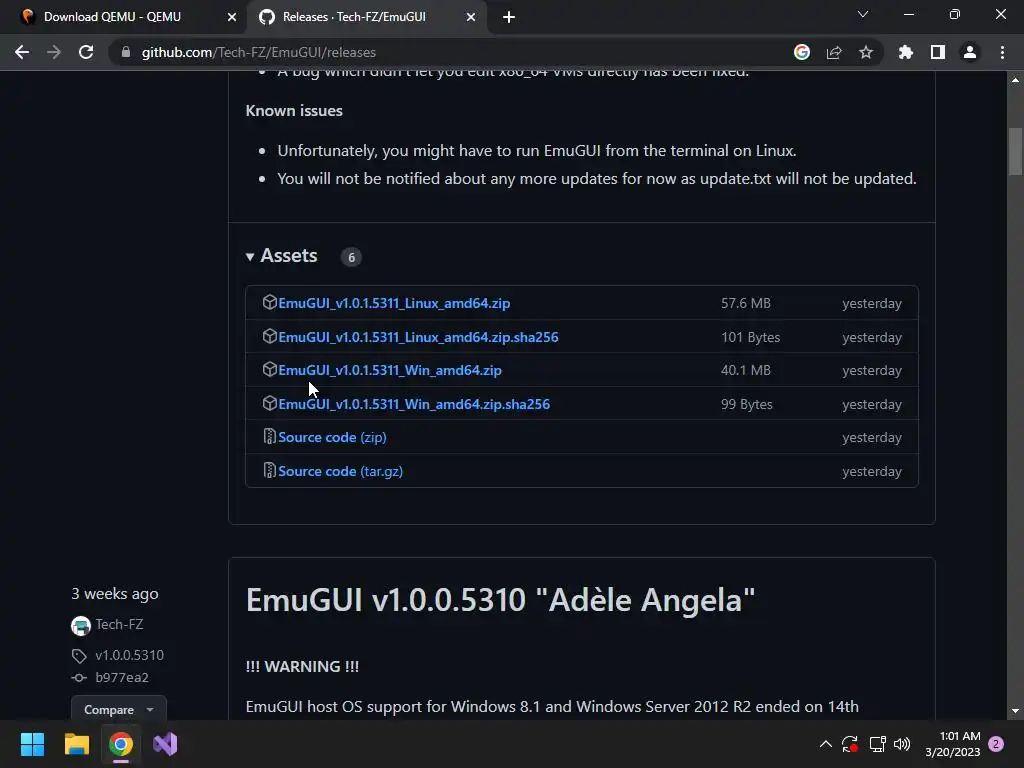
Task: Bookmark this page with the star icon
Action: pos(866,52)
